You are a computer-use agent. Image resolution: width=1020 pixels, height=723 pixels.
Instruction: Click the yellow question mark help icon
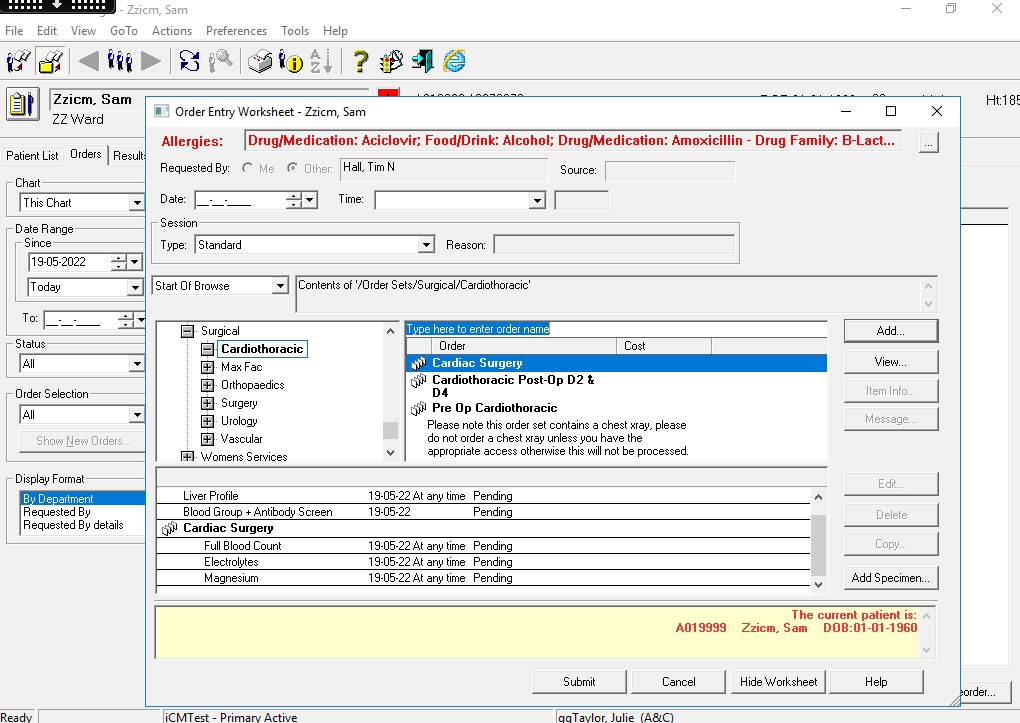pos(360,61)
